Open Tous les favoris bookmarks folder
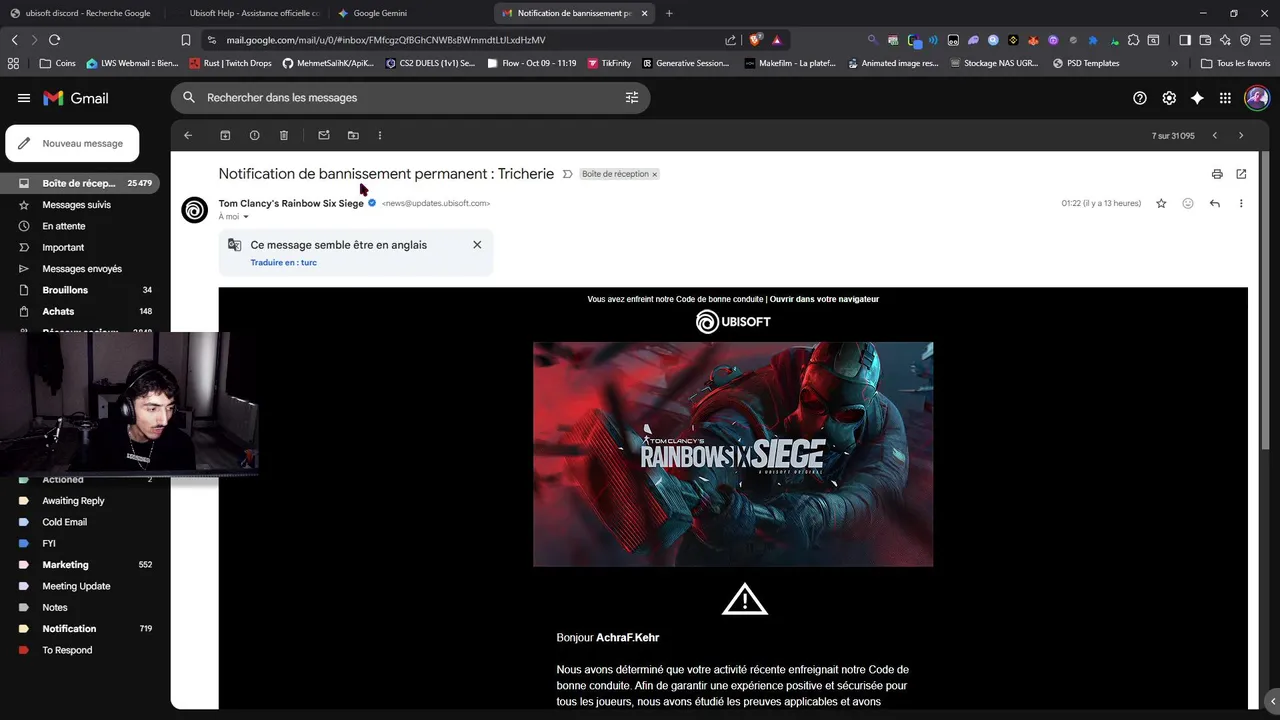The width and height of the screenshot is (1280, 720). [x=1236, y=63]
